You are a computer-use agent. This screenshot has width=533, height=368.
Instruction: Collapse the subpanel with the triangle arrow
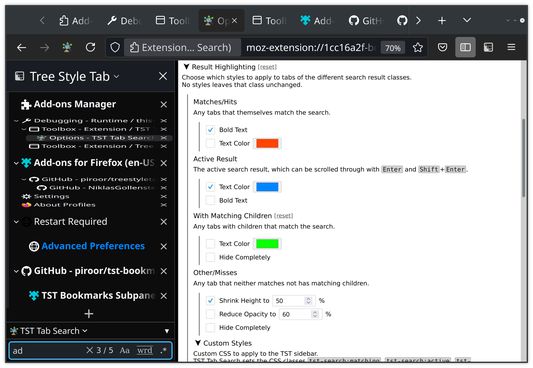pos(167,331)
